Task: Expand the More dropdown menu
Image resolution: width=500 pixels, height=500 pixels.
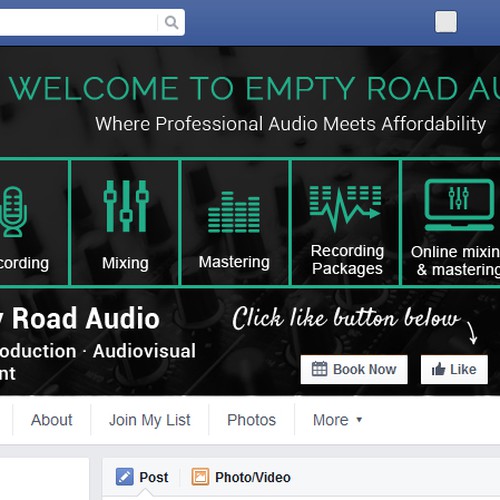Action: click(337, 420)
